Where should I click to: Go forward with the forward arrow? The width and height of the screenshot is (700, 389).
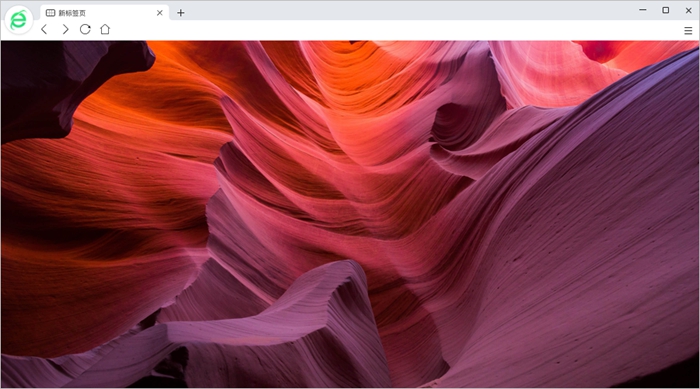click(x=65, y=29)
